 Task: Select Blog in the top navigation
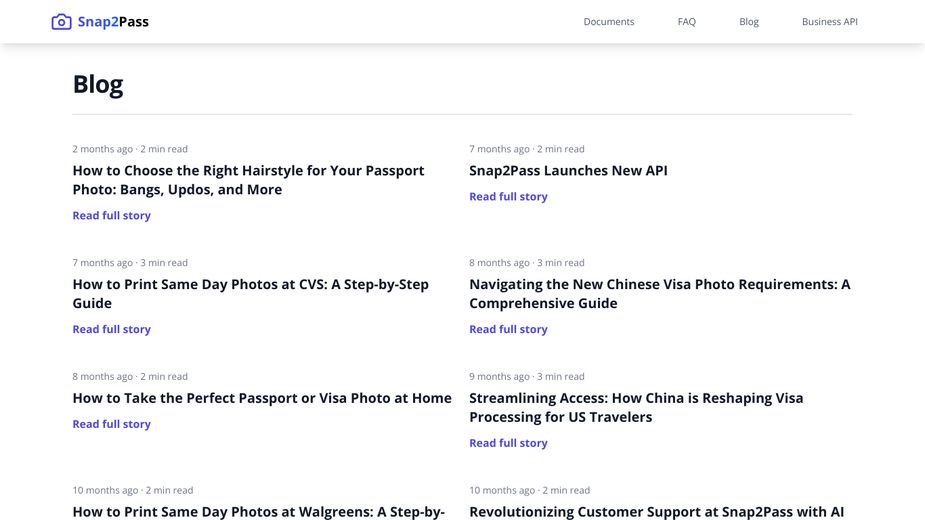coord(749,22)
